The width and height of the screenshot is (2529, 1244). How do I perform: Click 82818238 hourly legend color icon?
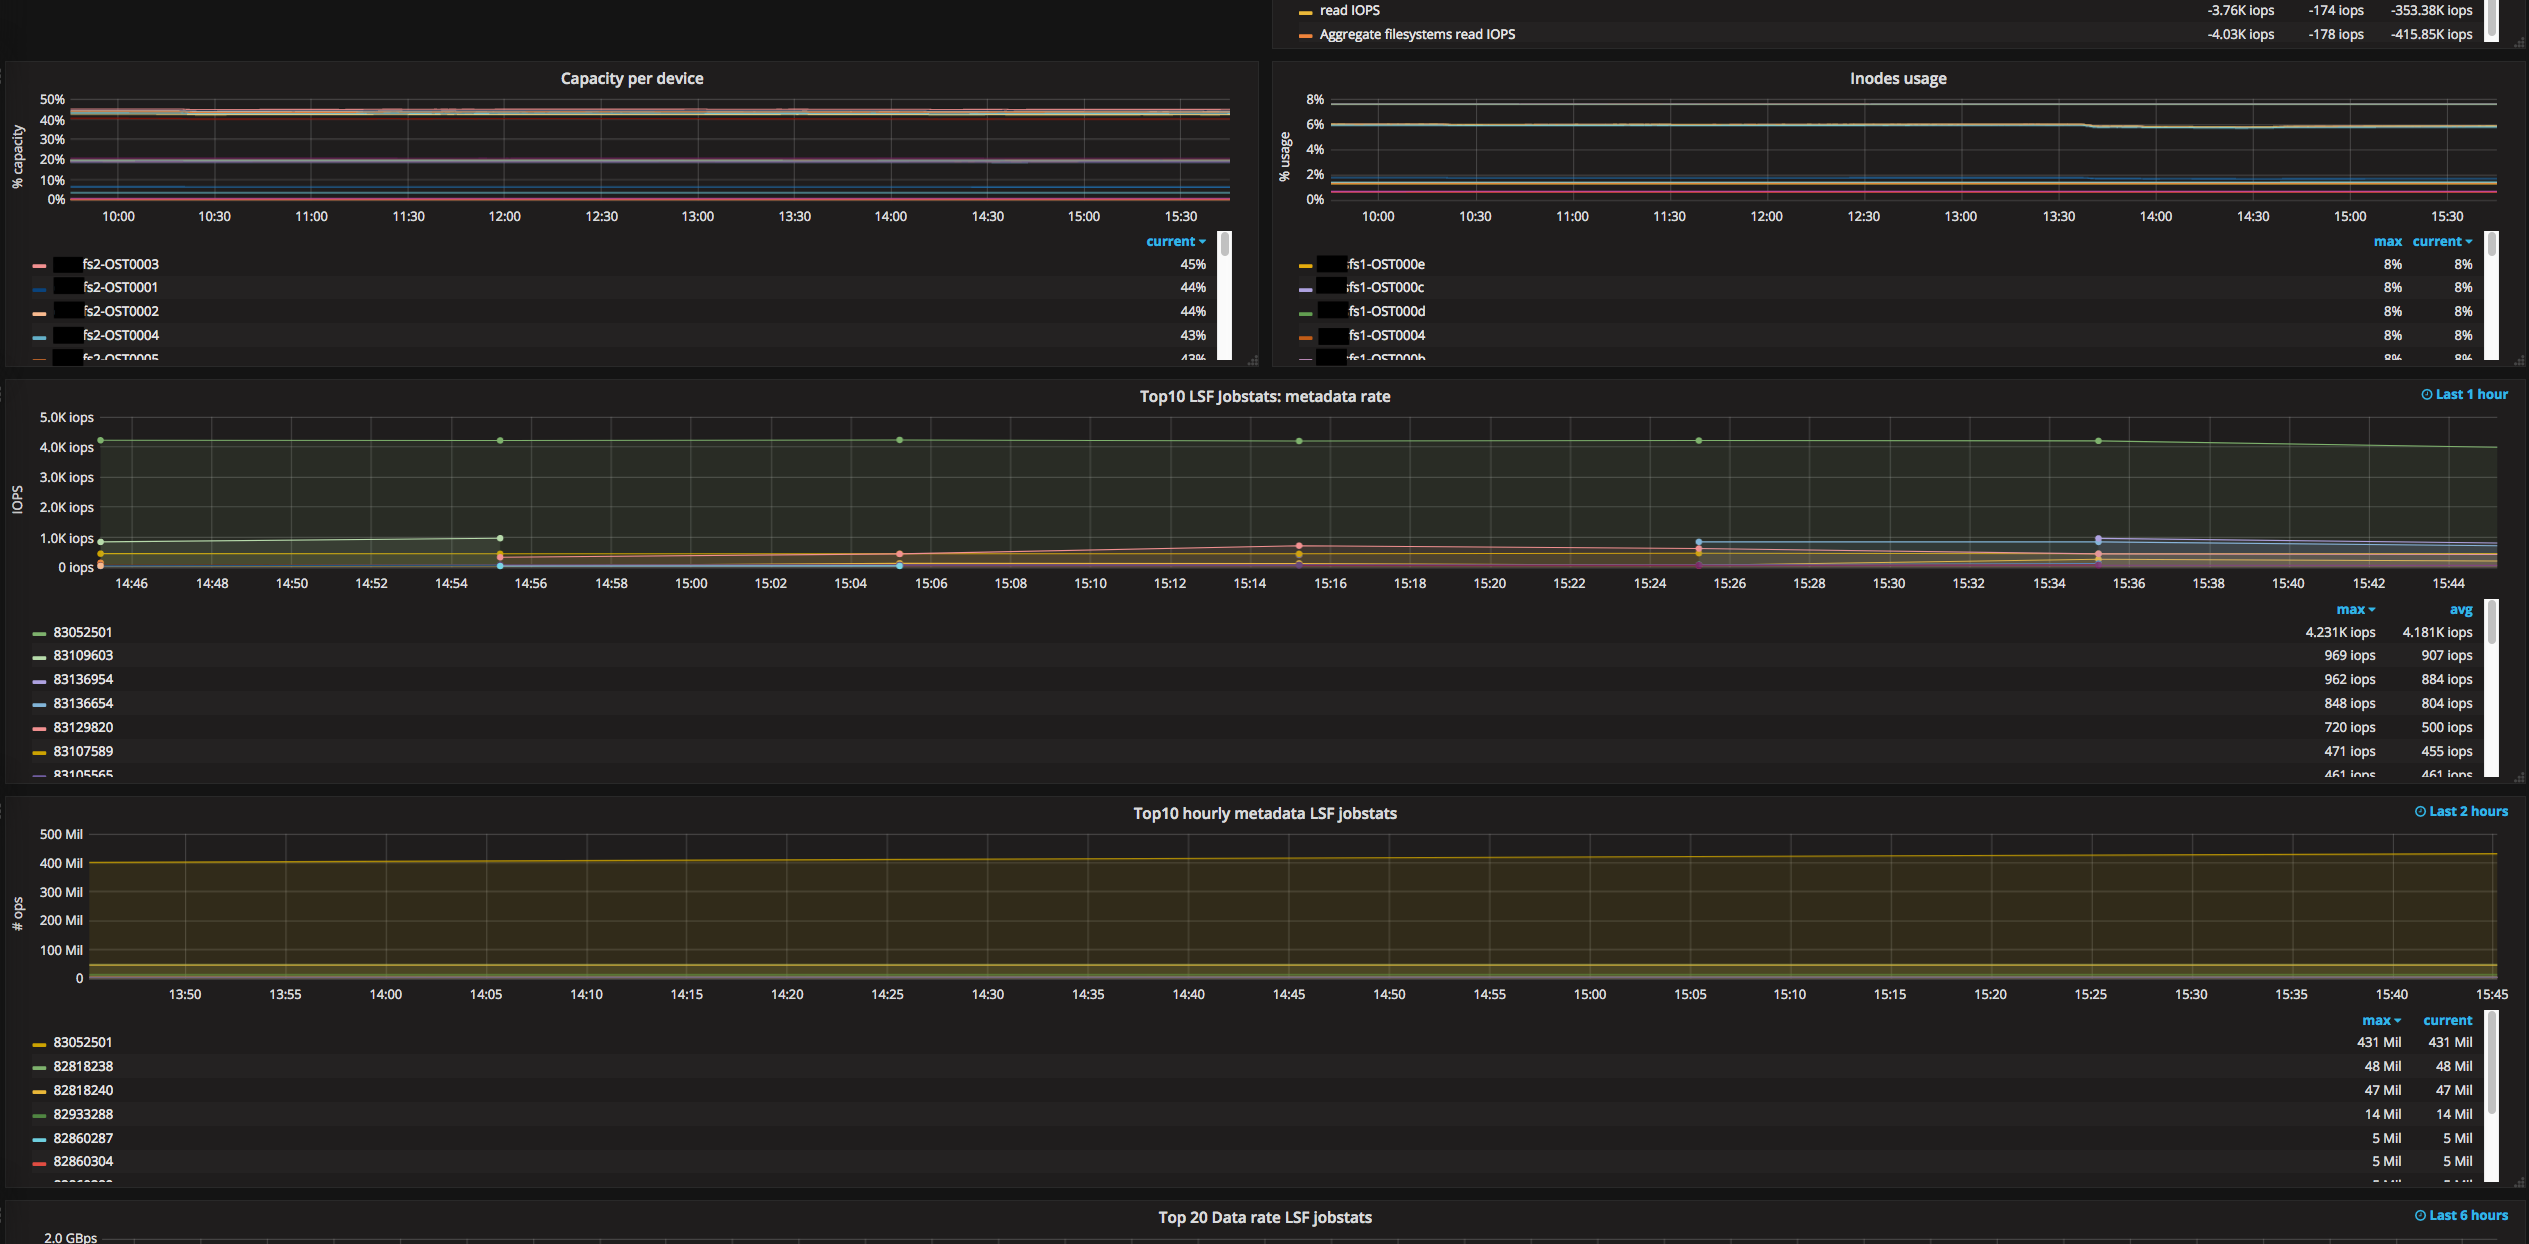coord(39,1068)
